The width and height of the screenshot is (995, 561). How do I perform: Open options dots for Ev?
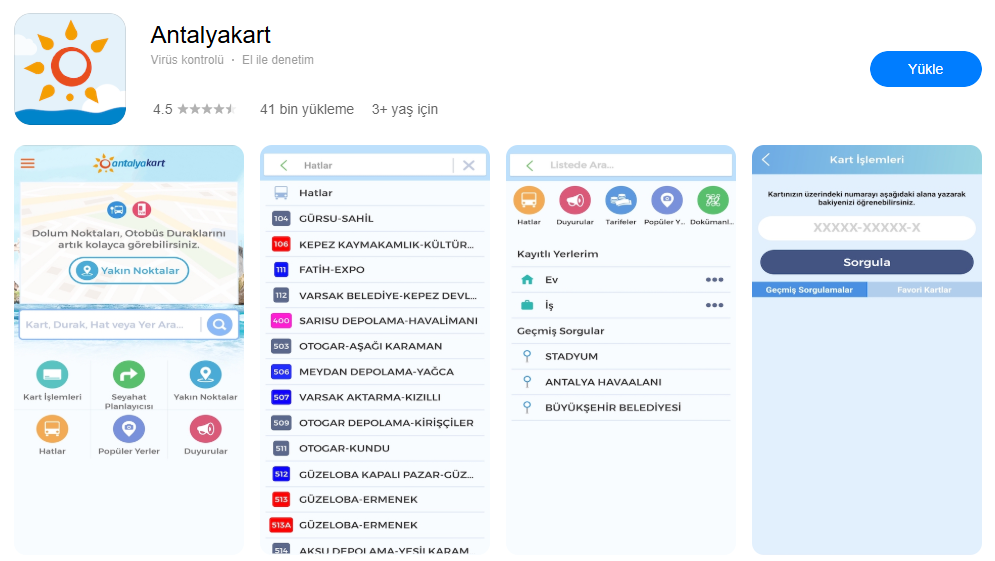coord(715,280)
